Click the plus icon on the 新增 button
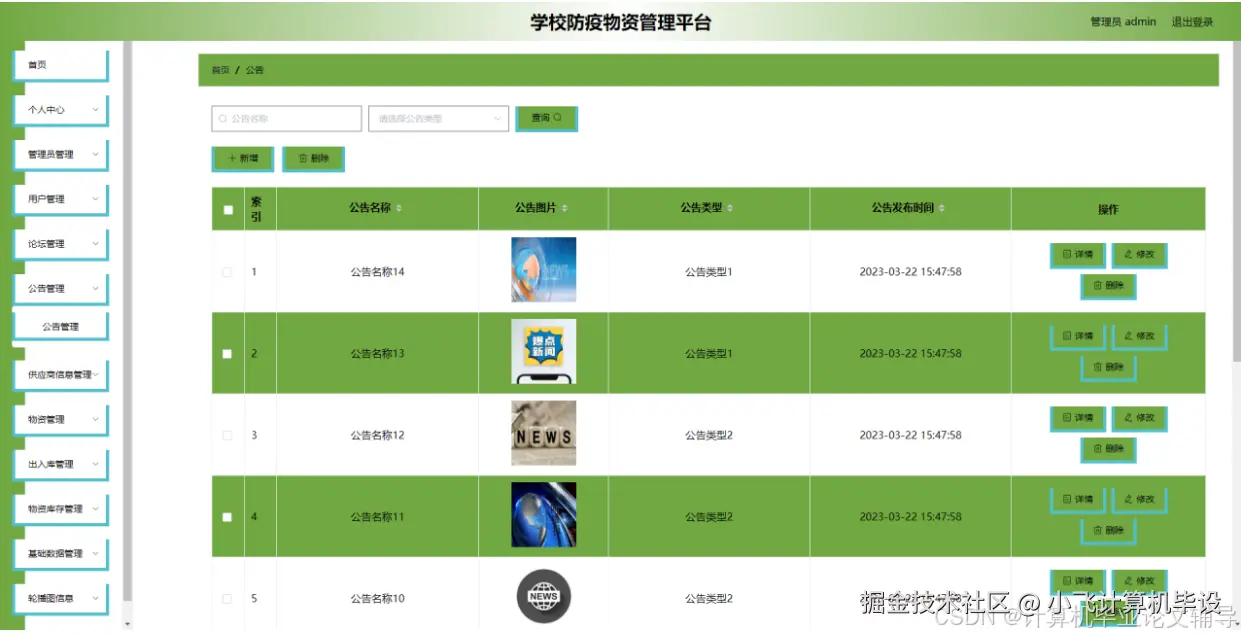Screen dimensions: 1241x636 pyautogui.click(x=230, y=158)
